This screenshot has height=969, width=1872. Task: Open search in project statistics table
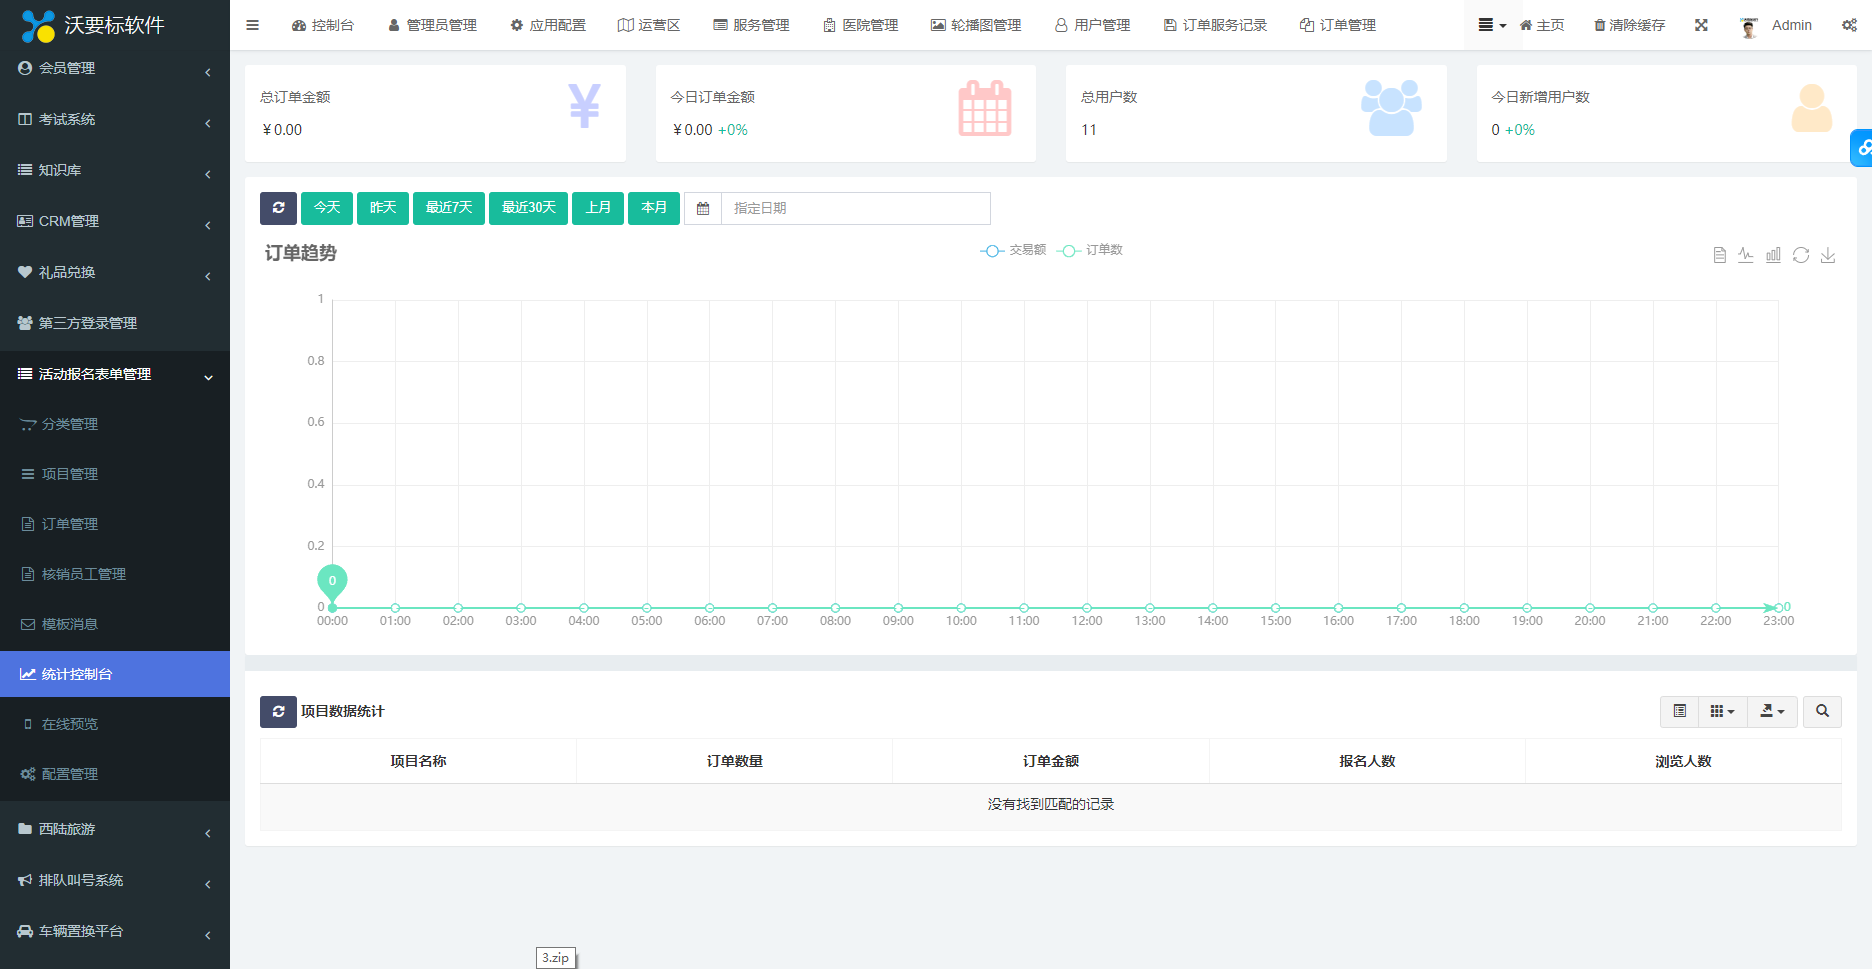tap(1822, 711)
